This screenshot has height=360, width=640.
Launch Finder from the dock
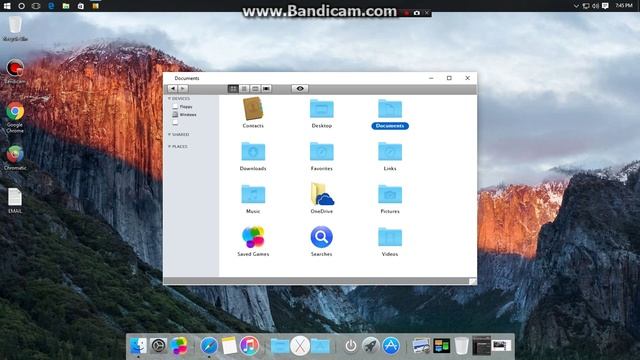coord(138,346)
